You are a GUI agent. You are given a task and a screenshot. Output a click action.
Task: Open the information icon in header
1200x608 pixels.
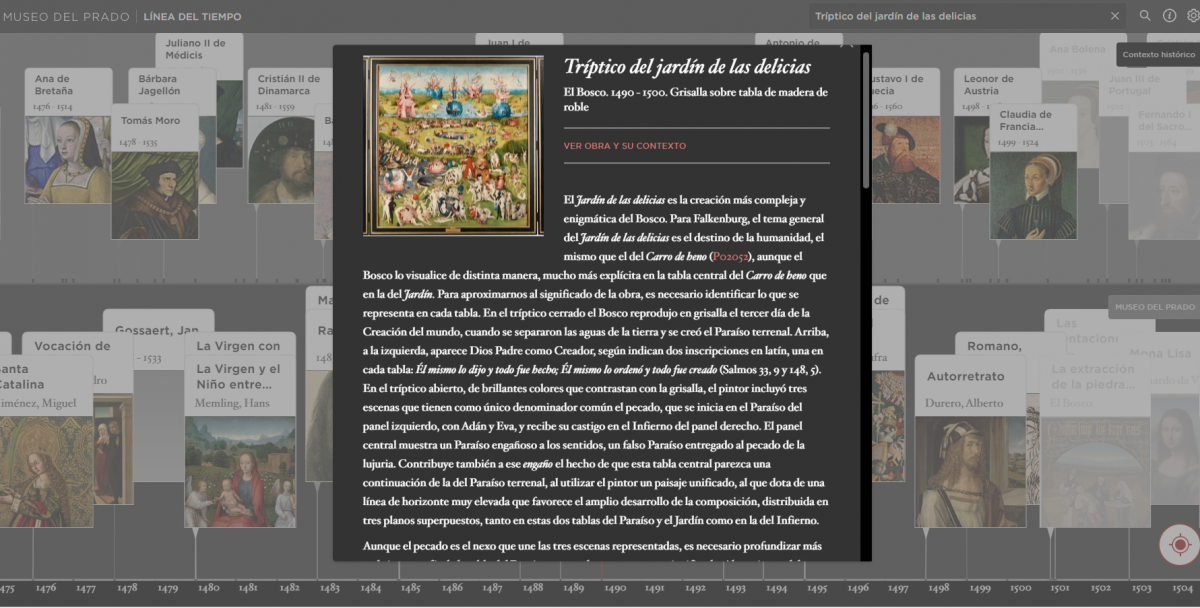1169,16
